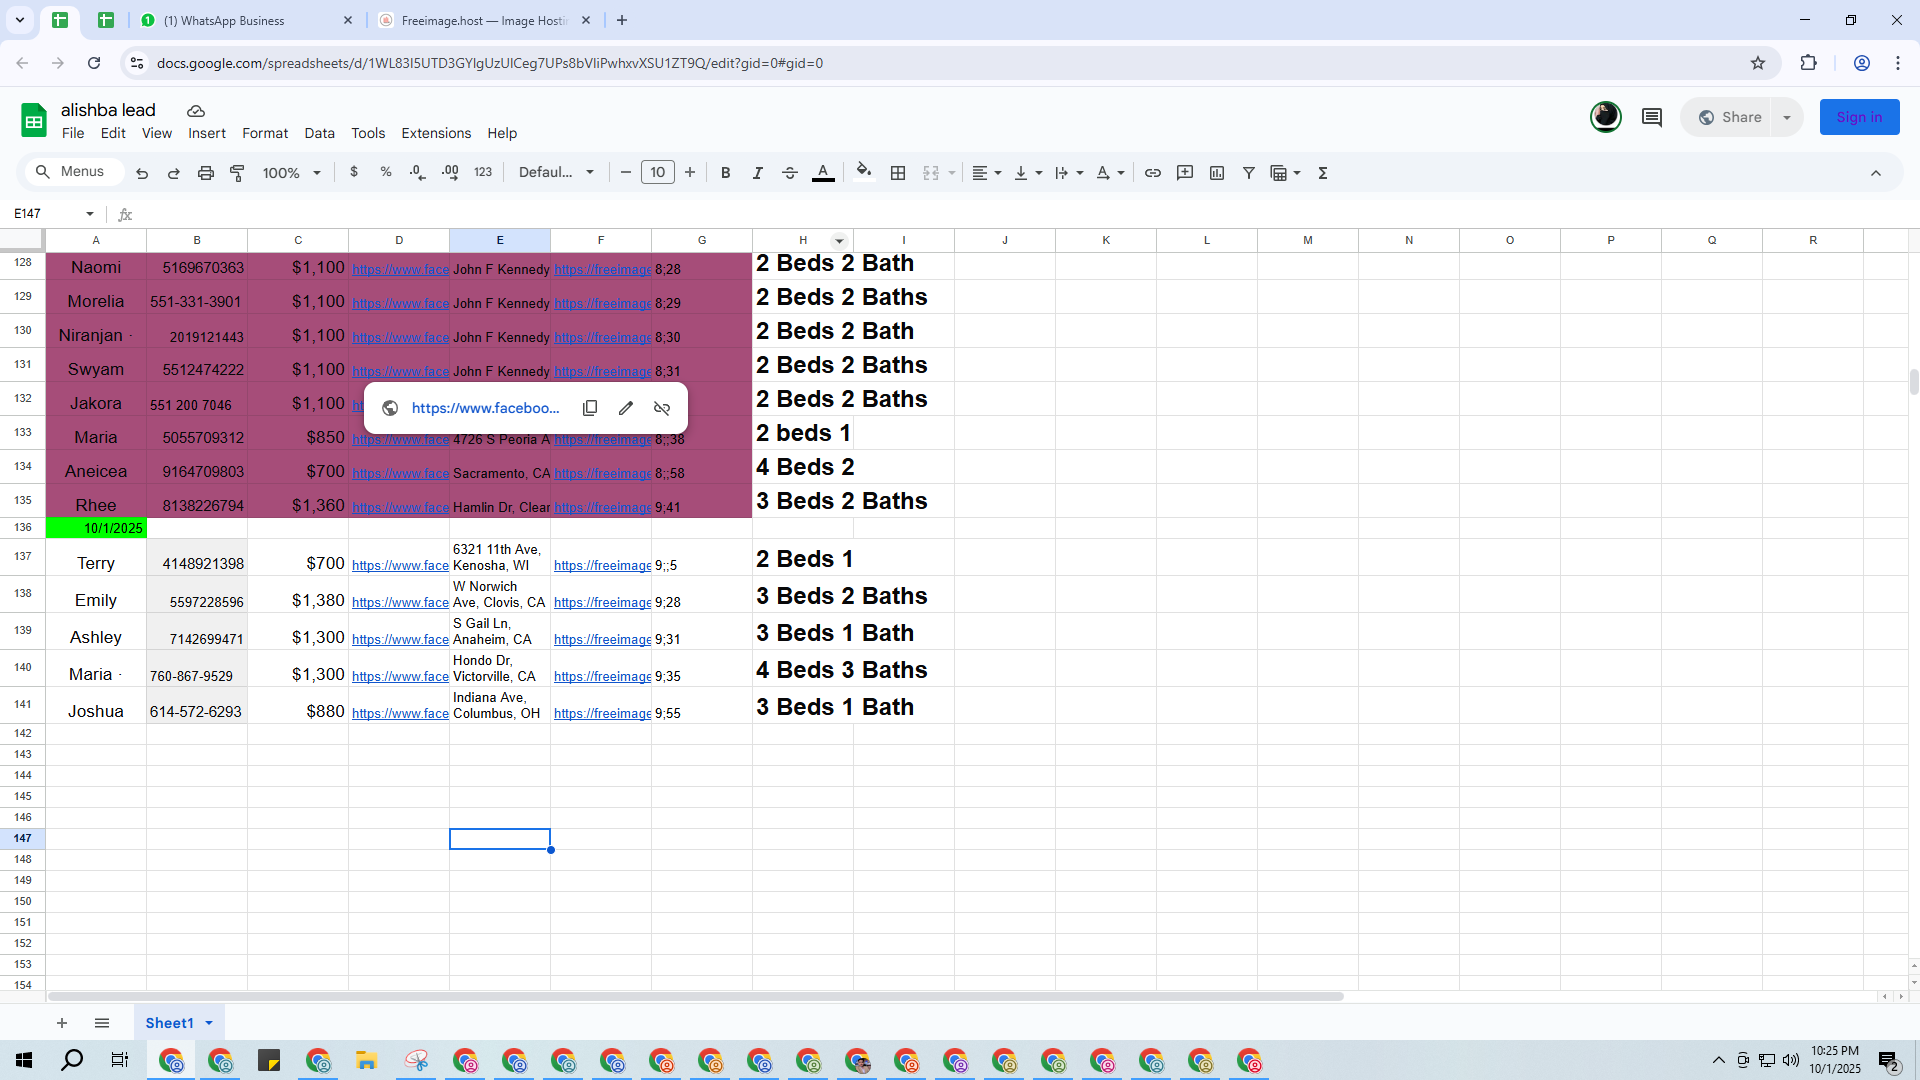
Task: Toggle bold formatting
Action: tap(726, 173)
